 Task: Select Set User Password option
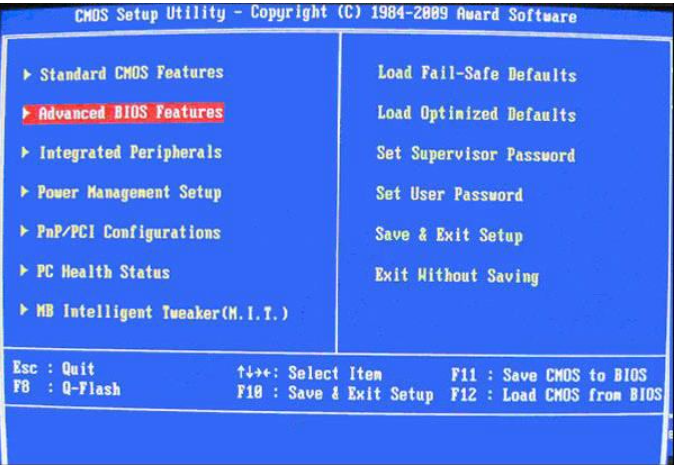449,194
